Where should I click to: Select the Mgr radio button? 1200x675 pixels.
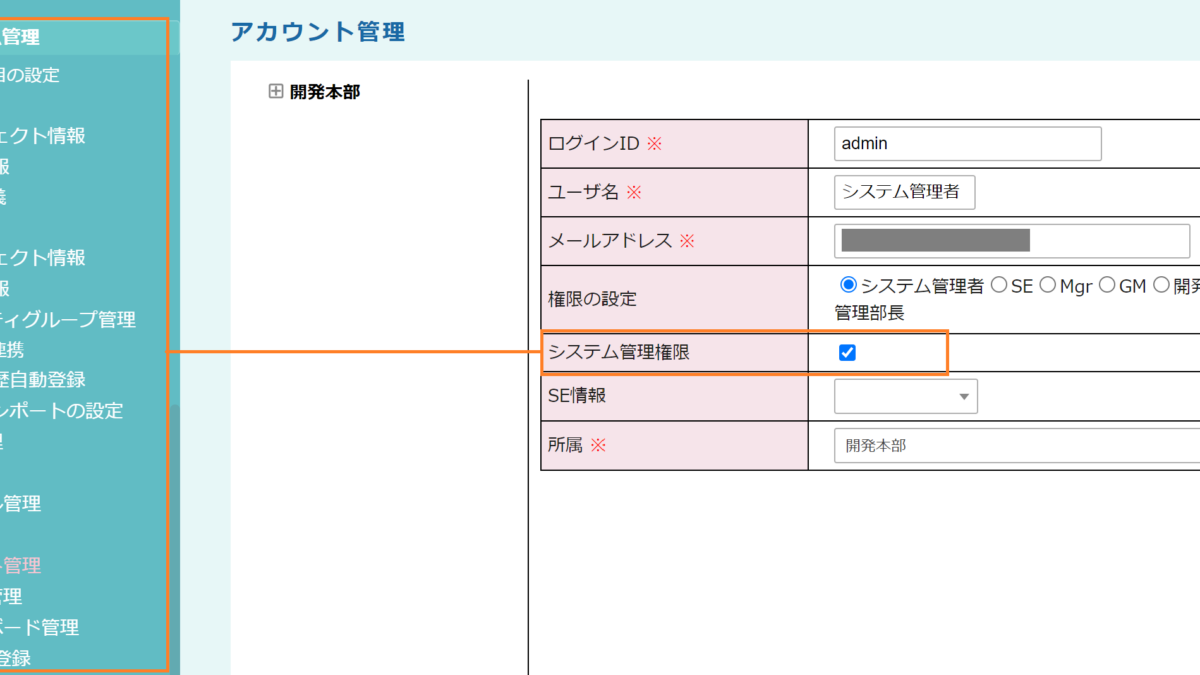click(1047, 286)
